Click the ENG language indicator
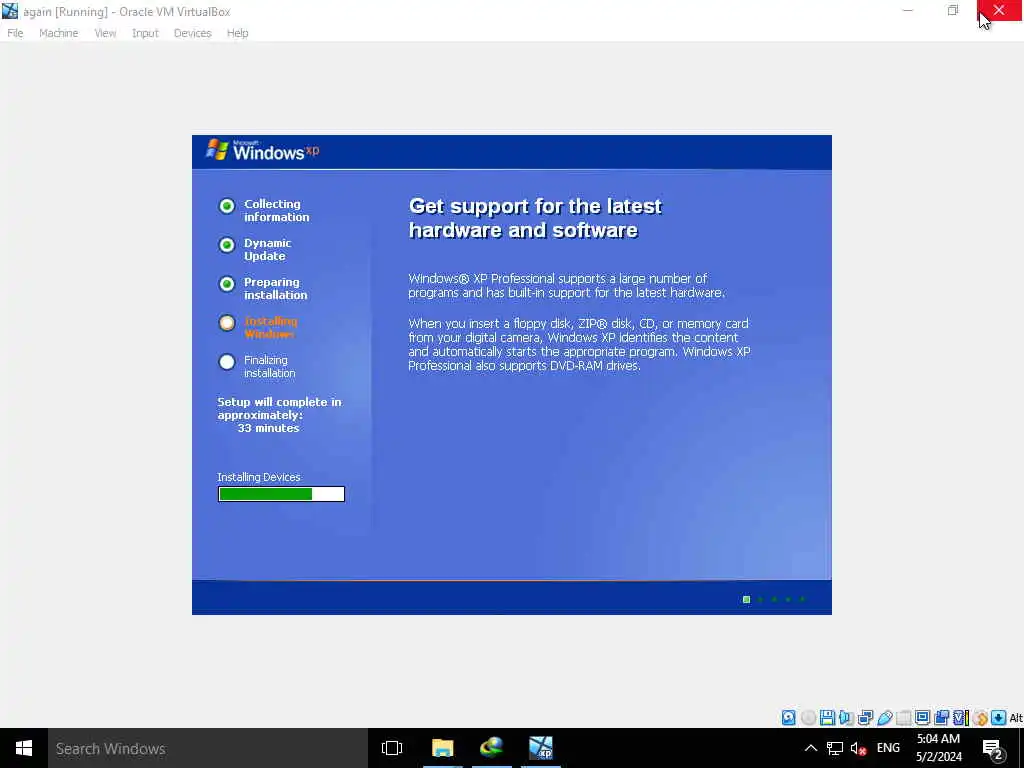This screenshot has width=1024, height=768. [888, 748]
